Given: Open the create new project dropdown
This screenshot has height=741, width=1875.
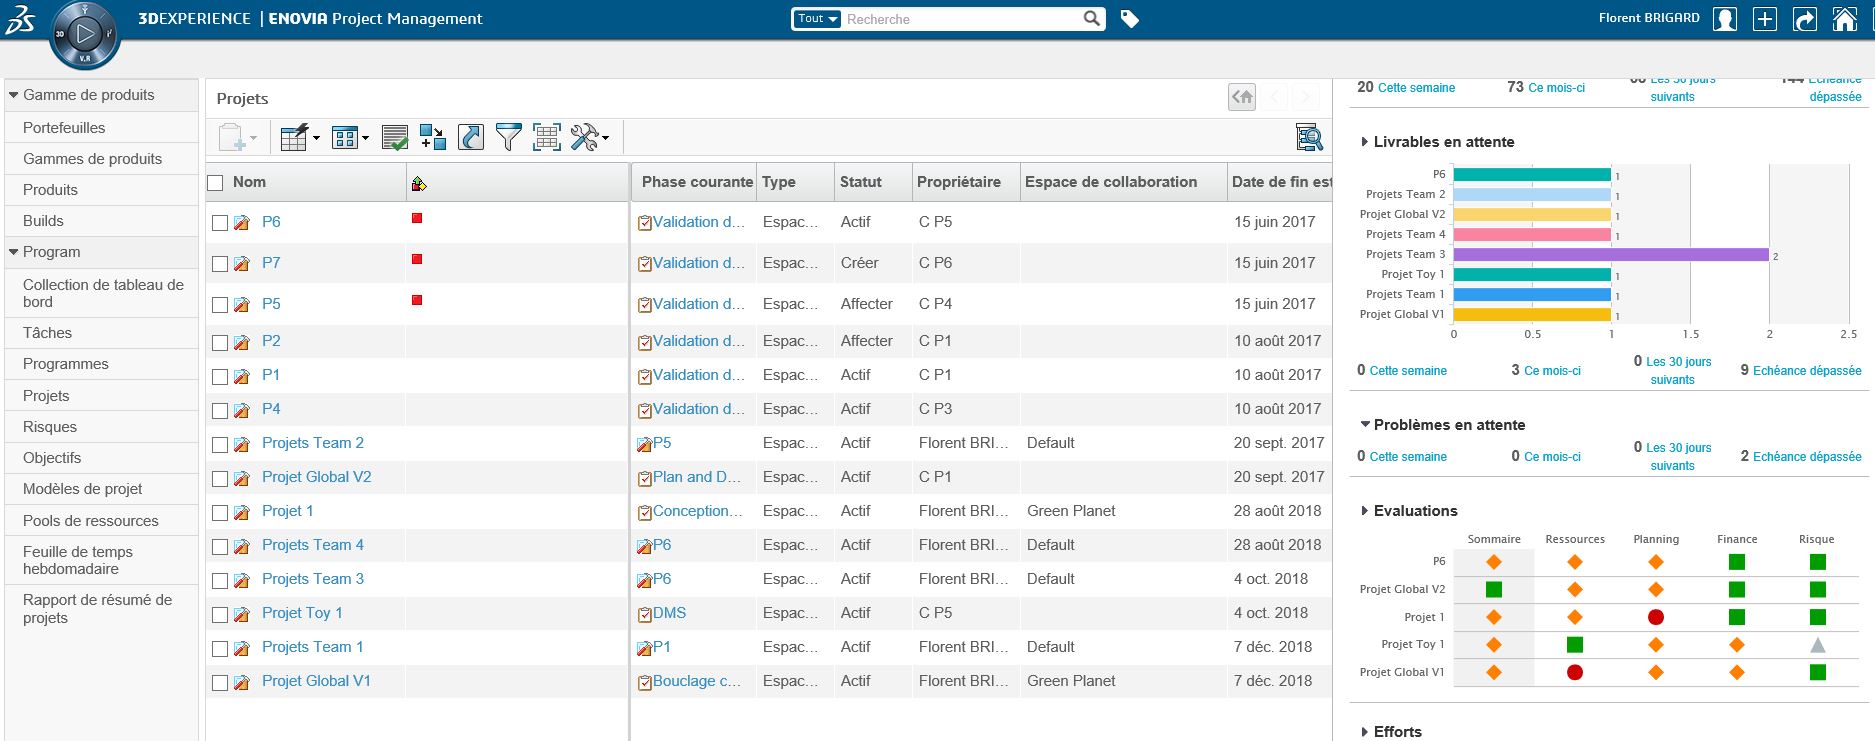Looking at the screenshot, I should pyautogui.click(x=238, y=137).
